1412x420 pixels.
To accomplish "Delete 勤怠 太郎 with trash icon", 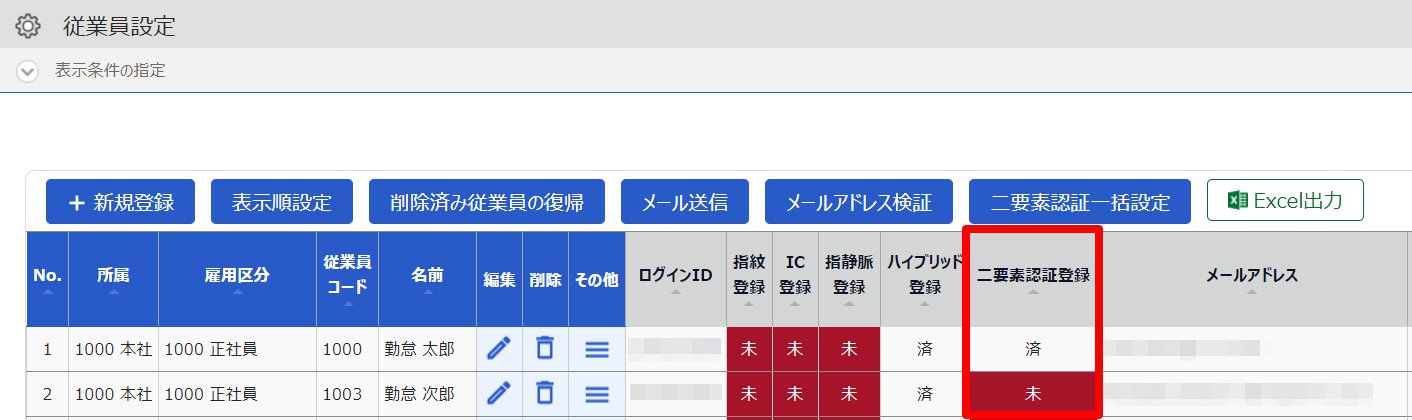I will [544, 348].
